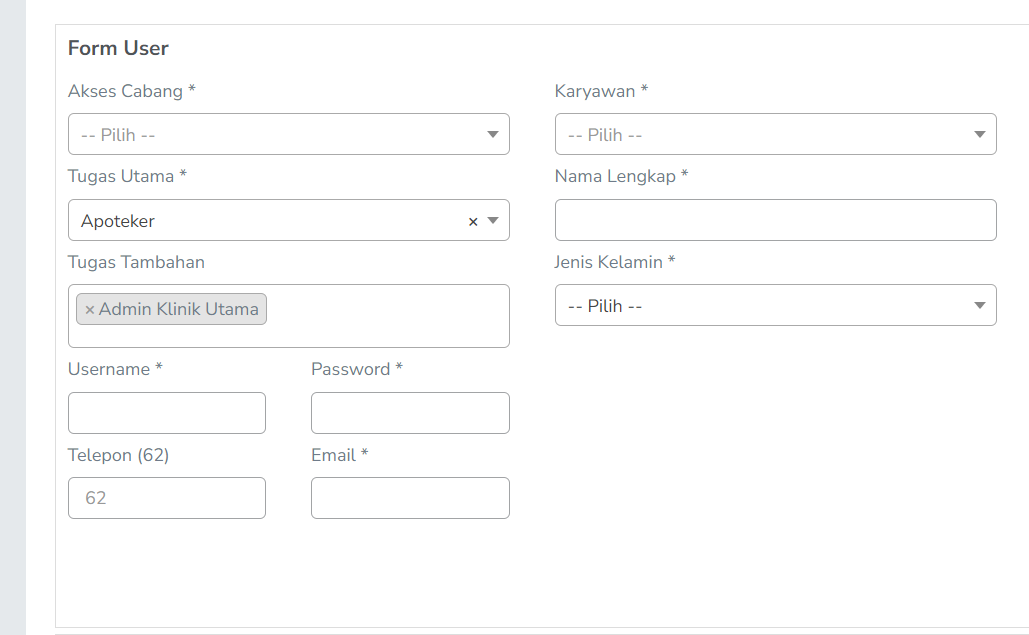This screenshot has width=1029, height=635.
Task: Click the Jenis Kelamin dropdown arrow
Action: coord(979,306)
